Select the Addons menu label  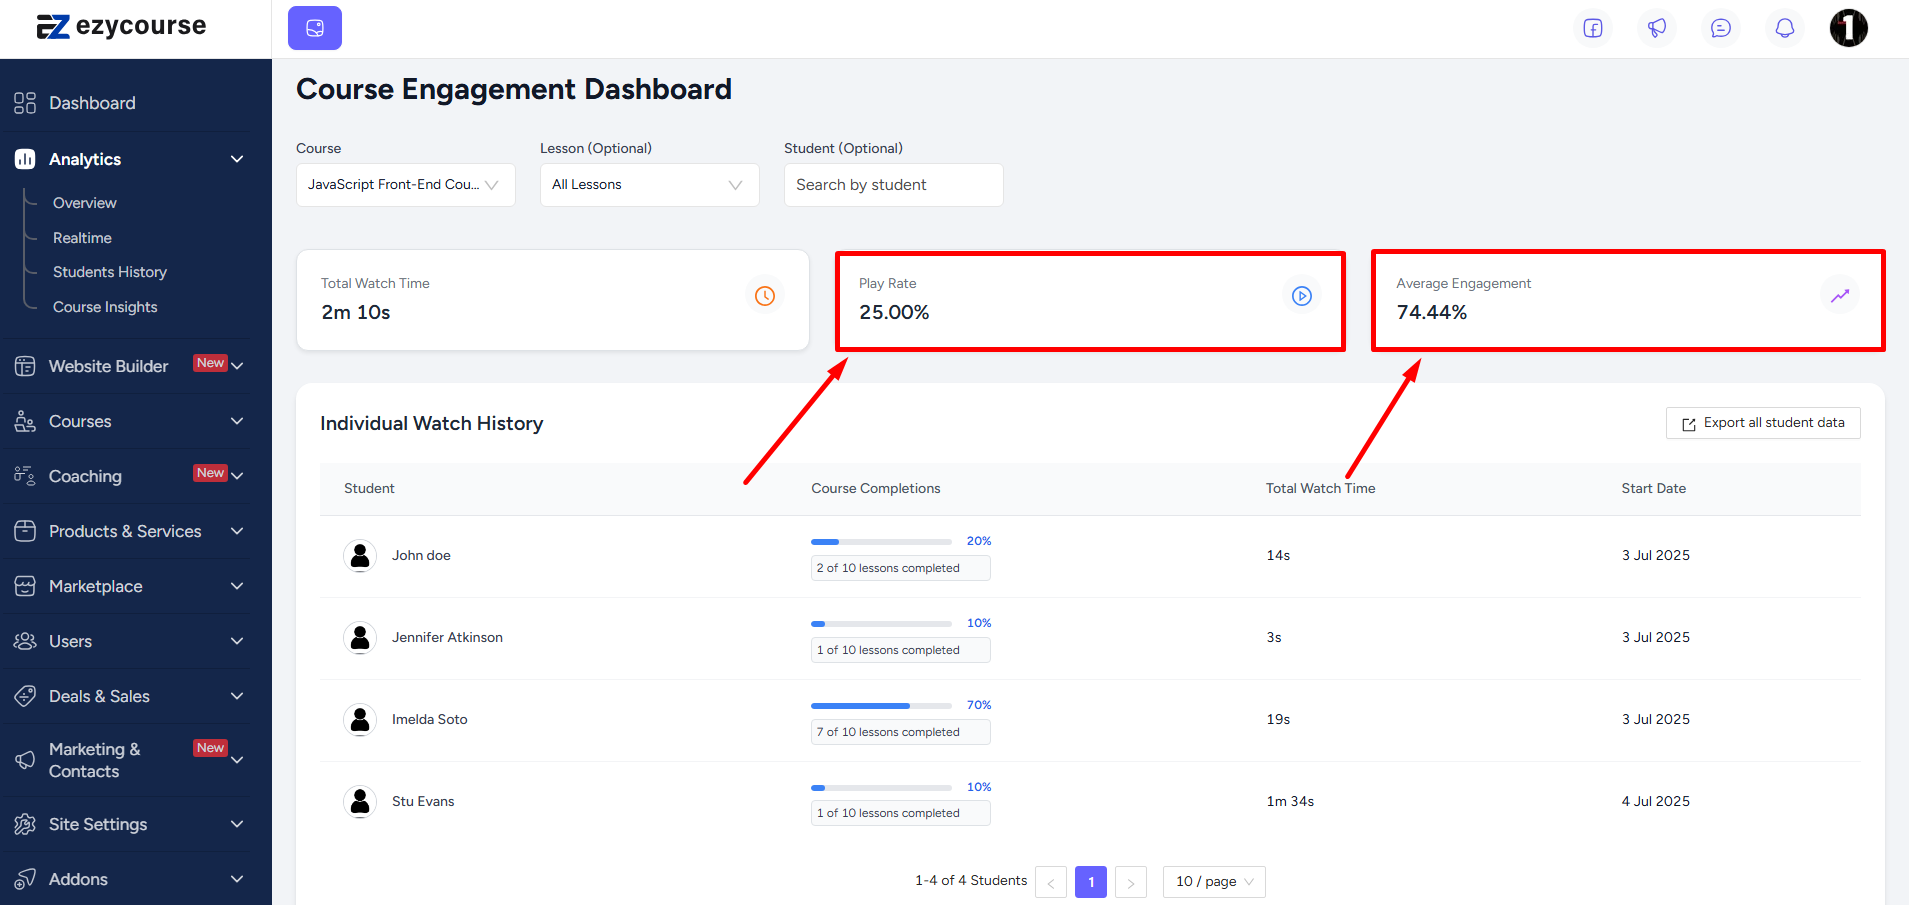[78, 879]
